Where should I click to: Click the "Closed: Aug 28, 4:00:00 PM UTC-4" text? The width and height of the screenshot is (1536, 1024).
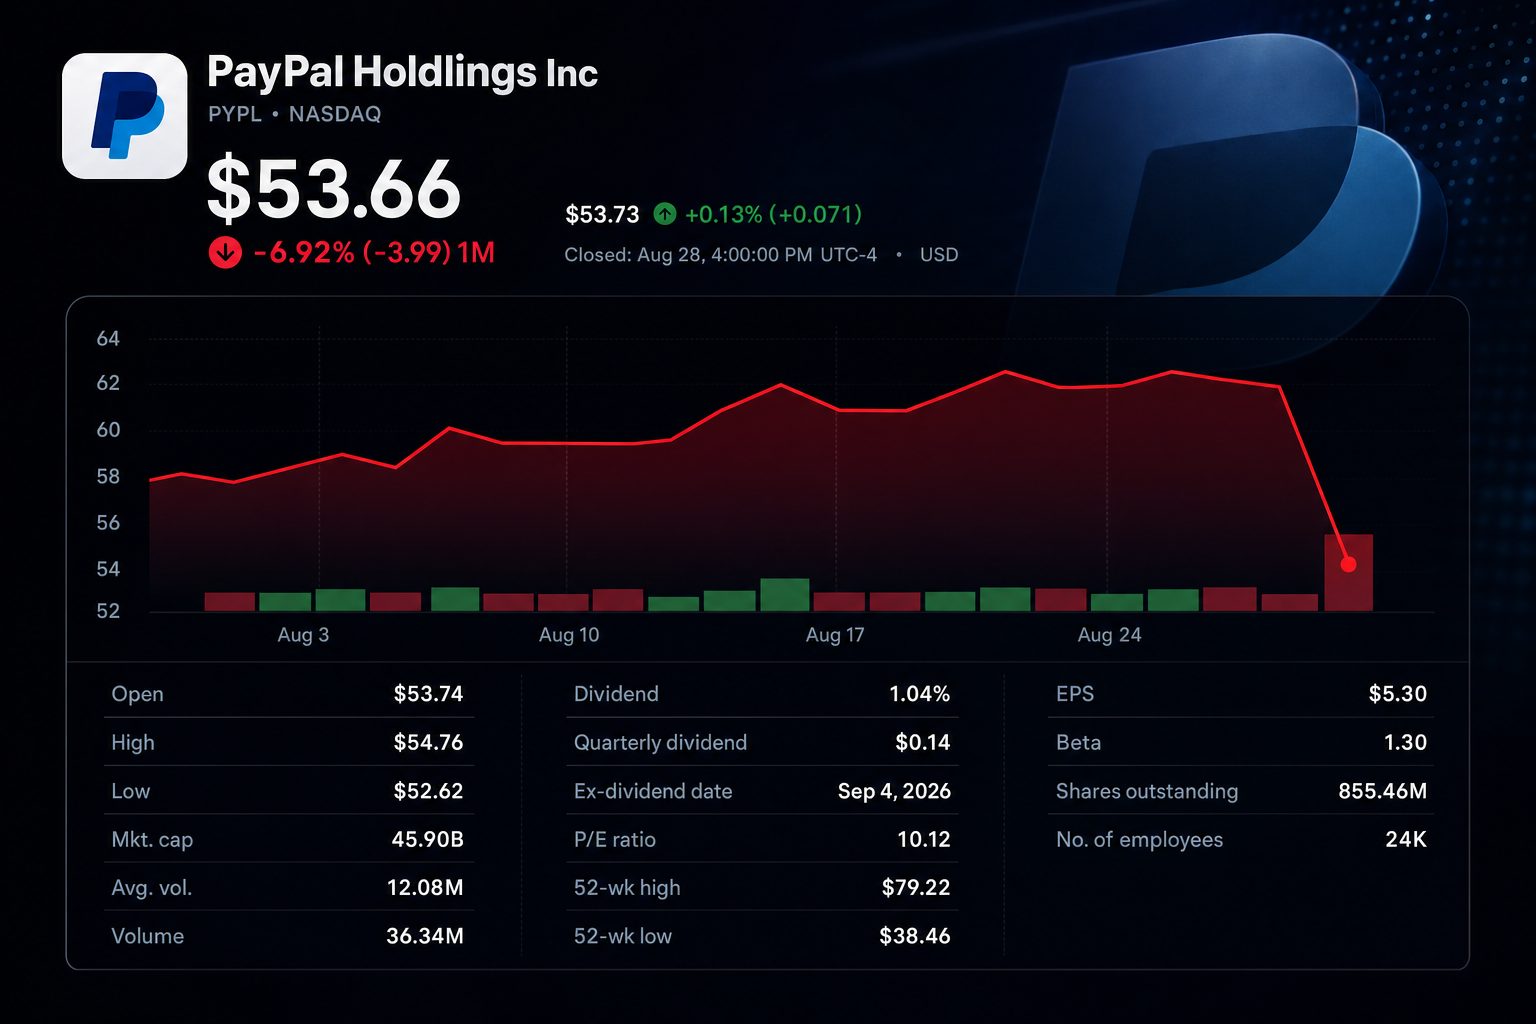[720, 255]
